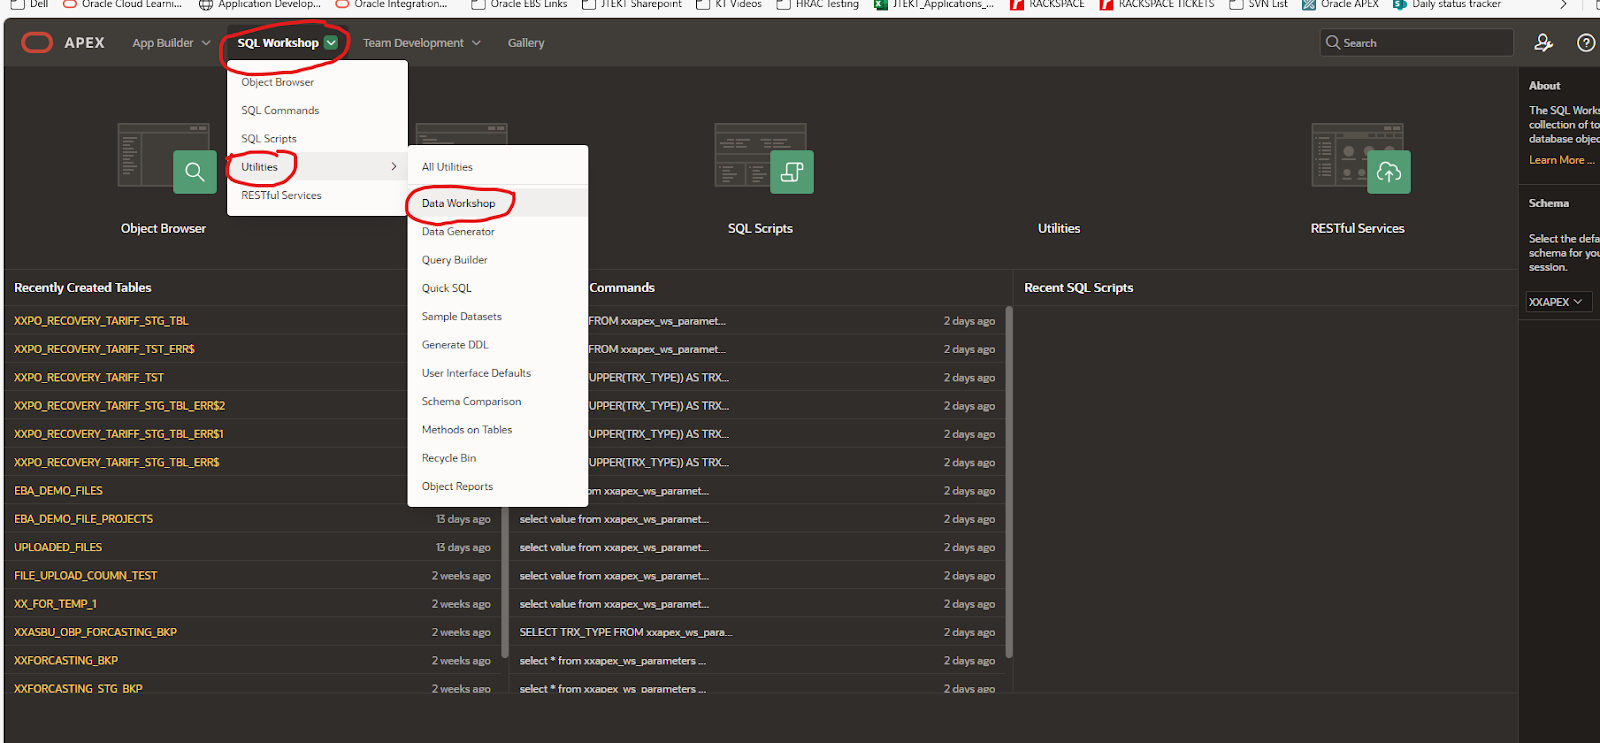Open table XX_FOR_TEMP_1
Image resolution: width=1600 pixels, height=743 pixels.
[x=55, y=604]
